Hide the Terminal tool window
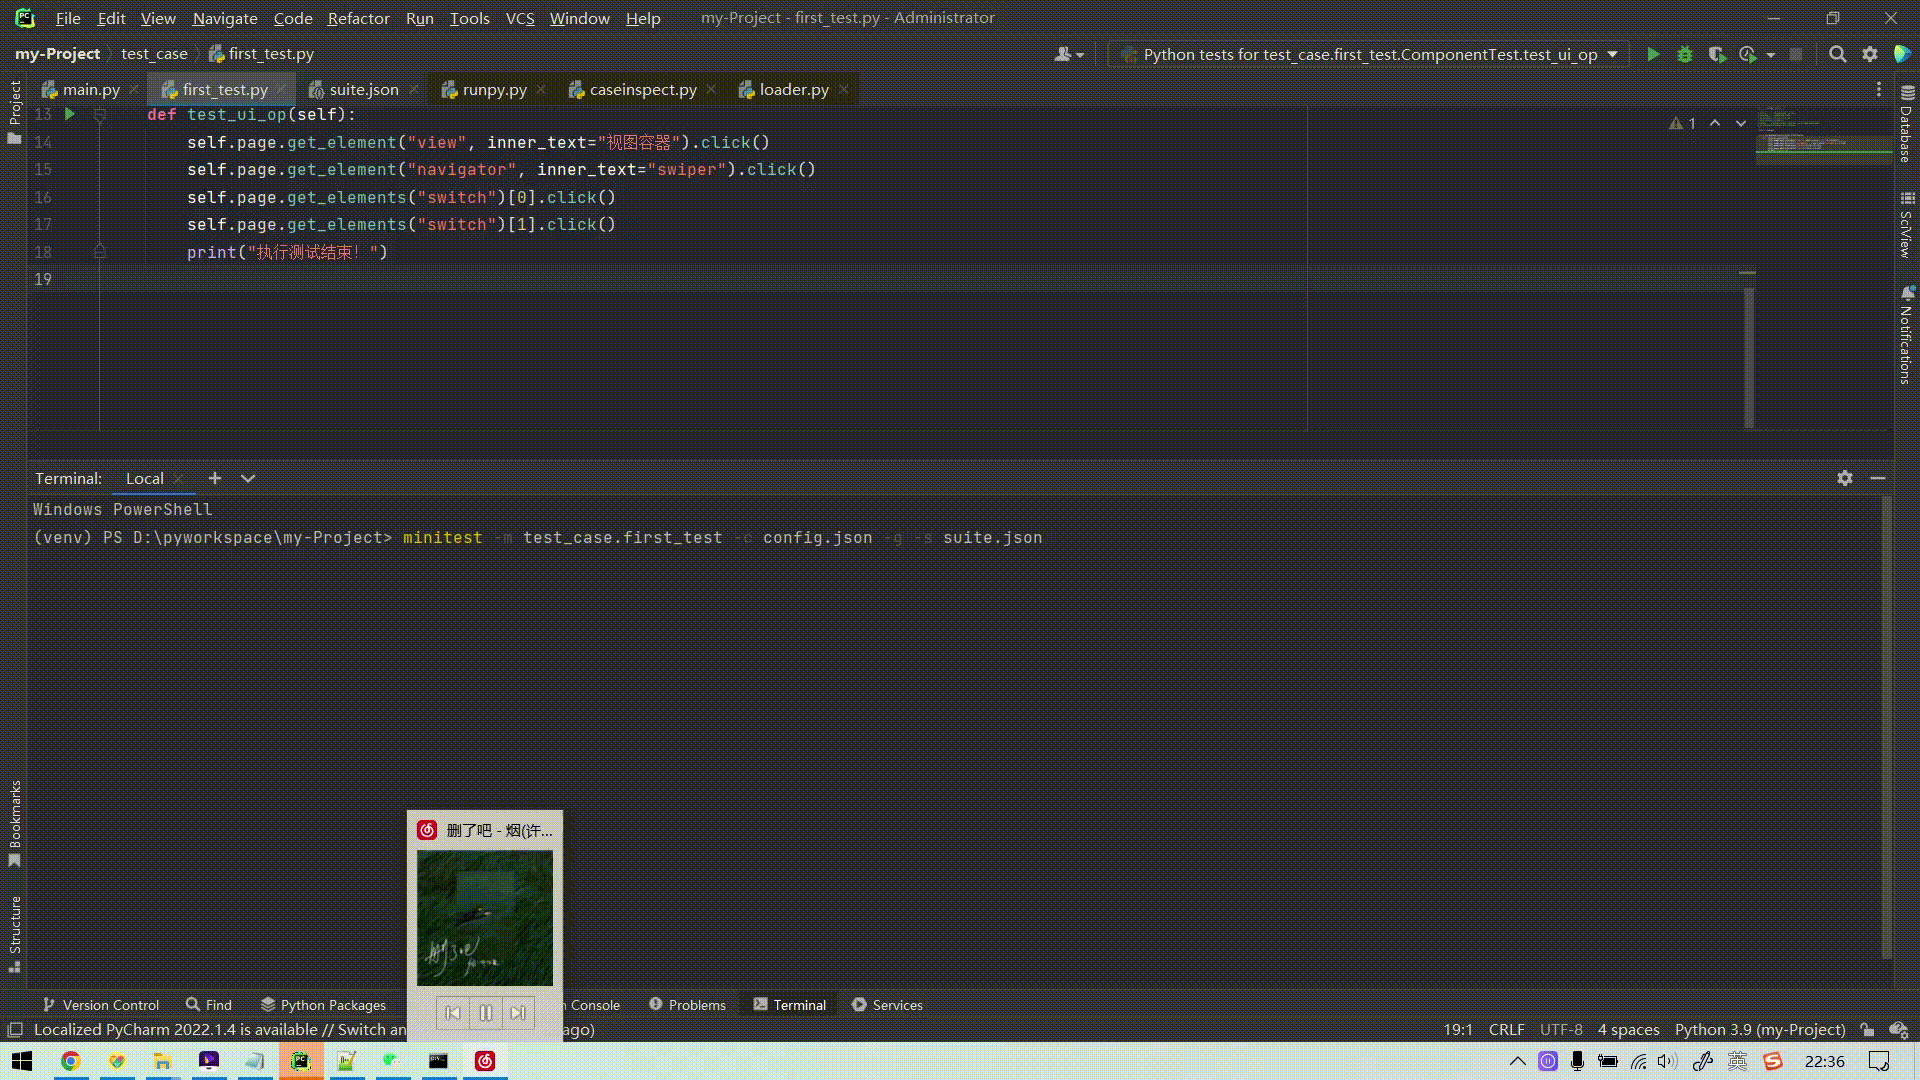Screen dimensions: 1920x1080 point(1878,478)
